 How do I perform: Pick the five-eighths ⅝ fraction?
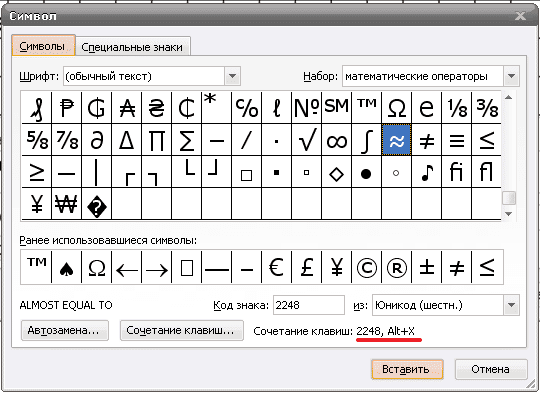(37, 140)
